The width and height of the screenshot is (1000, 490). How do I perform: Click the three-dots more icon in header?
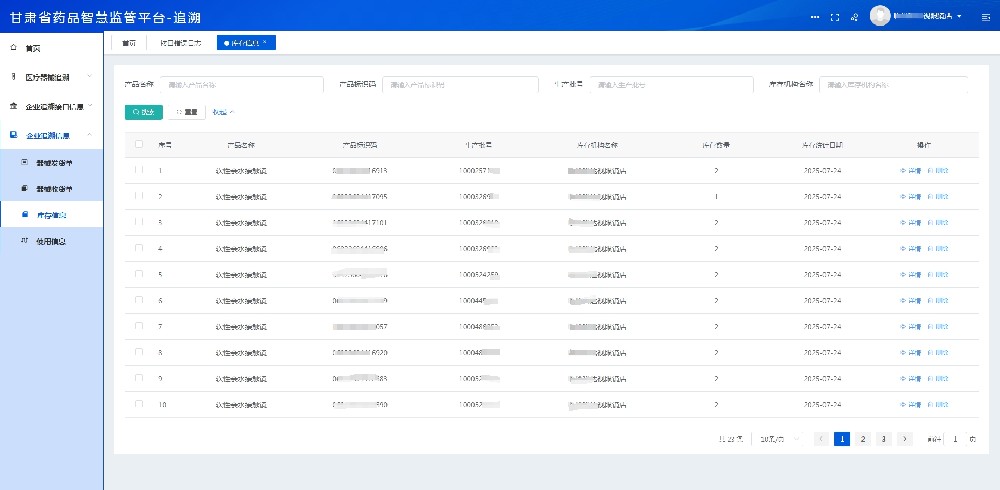pos(815,17)
